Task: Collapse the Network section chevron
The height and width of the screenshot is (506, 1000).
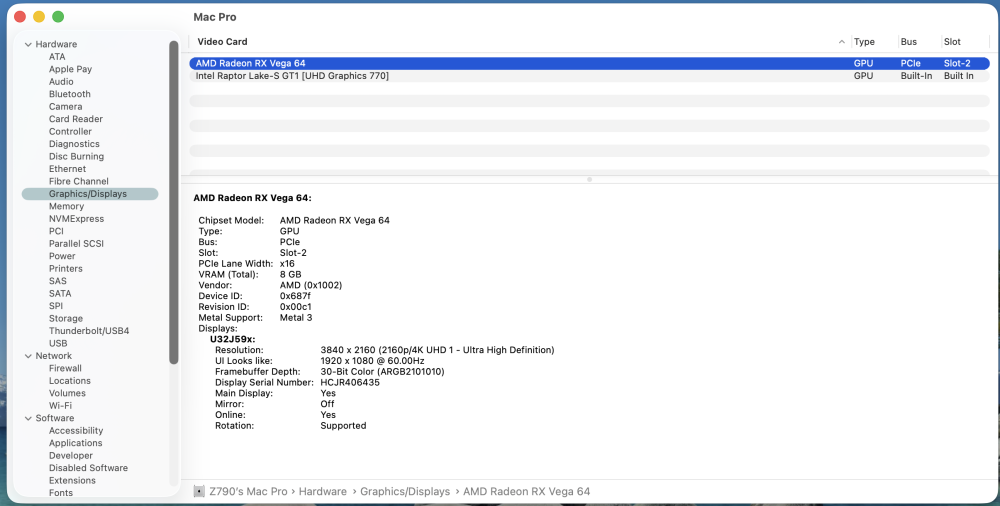Action: (28, 356)
